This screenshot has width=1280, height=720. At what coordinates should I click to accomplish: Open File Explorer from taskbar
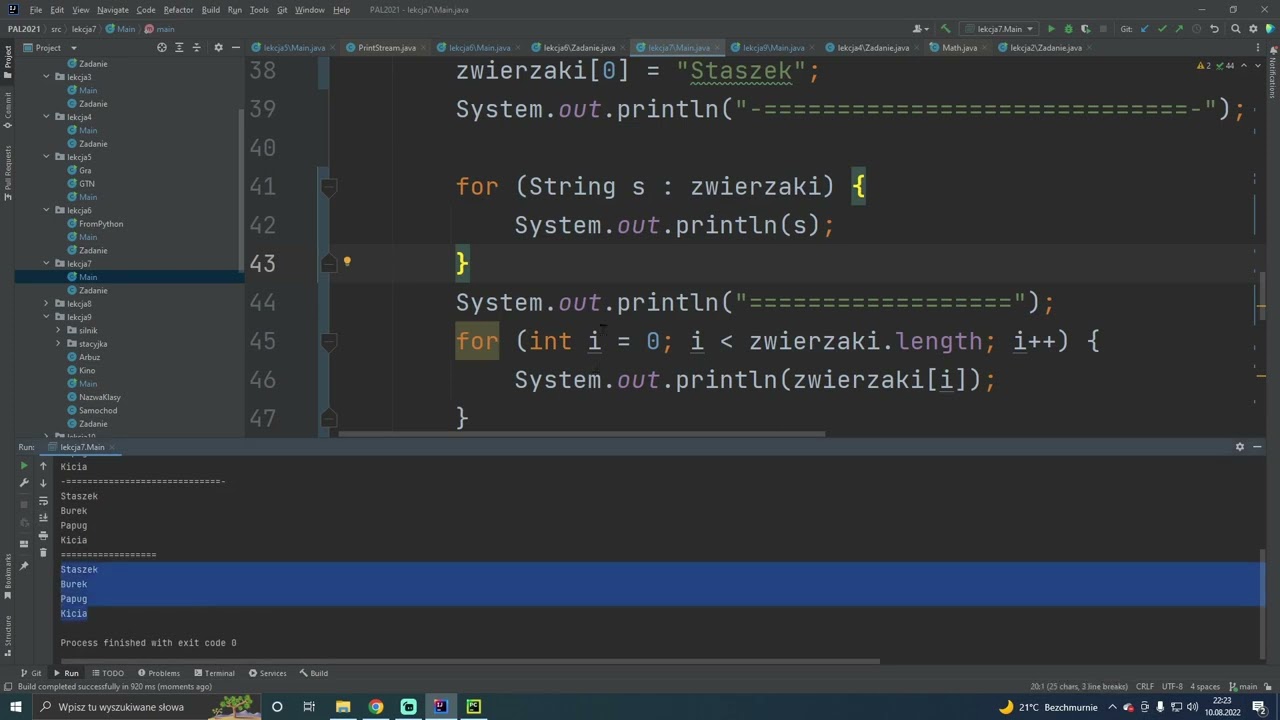[x=343, y=707]
